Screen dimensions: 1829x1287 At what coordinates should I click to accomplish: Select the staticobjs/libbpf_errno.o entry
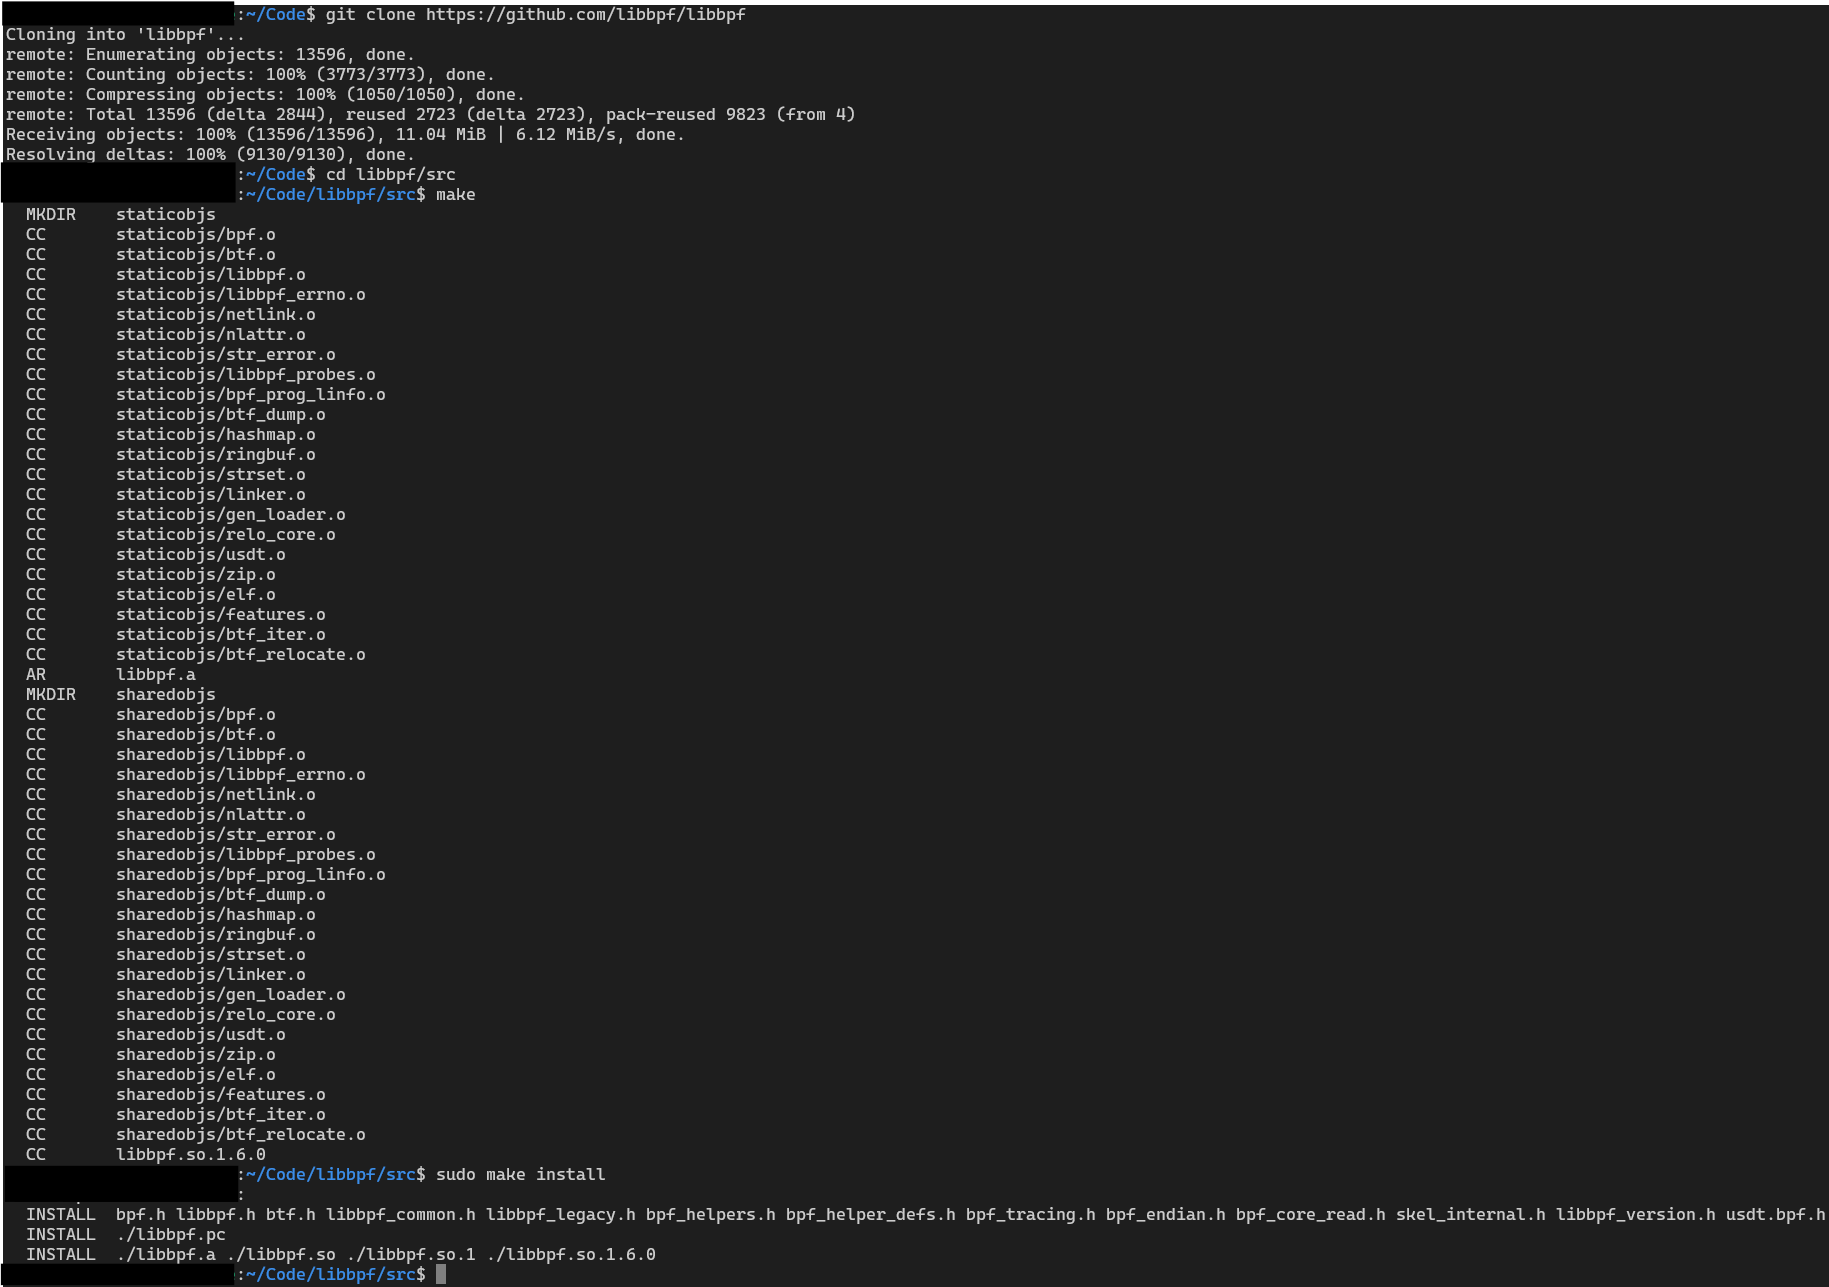click(240, 295)
